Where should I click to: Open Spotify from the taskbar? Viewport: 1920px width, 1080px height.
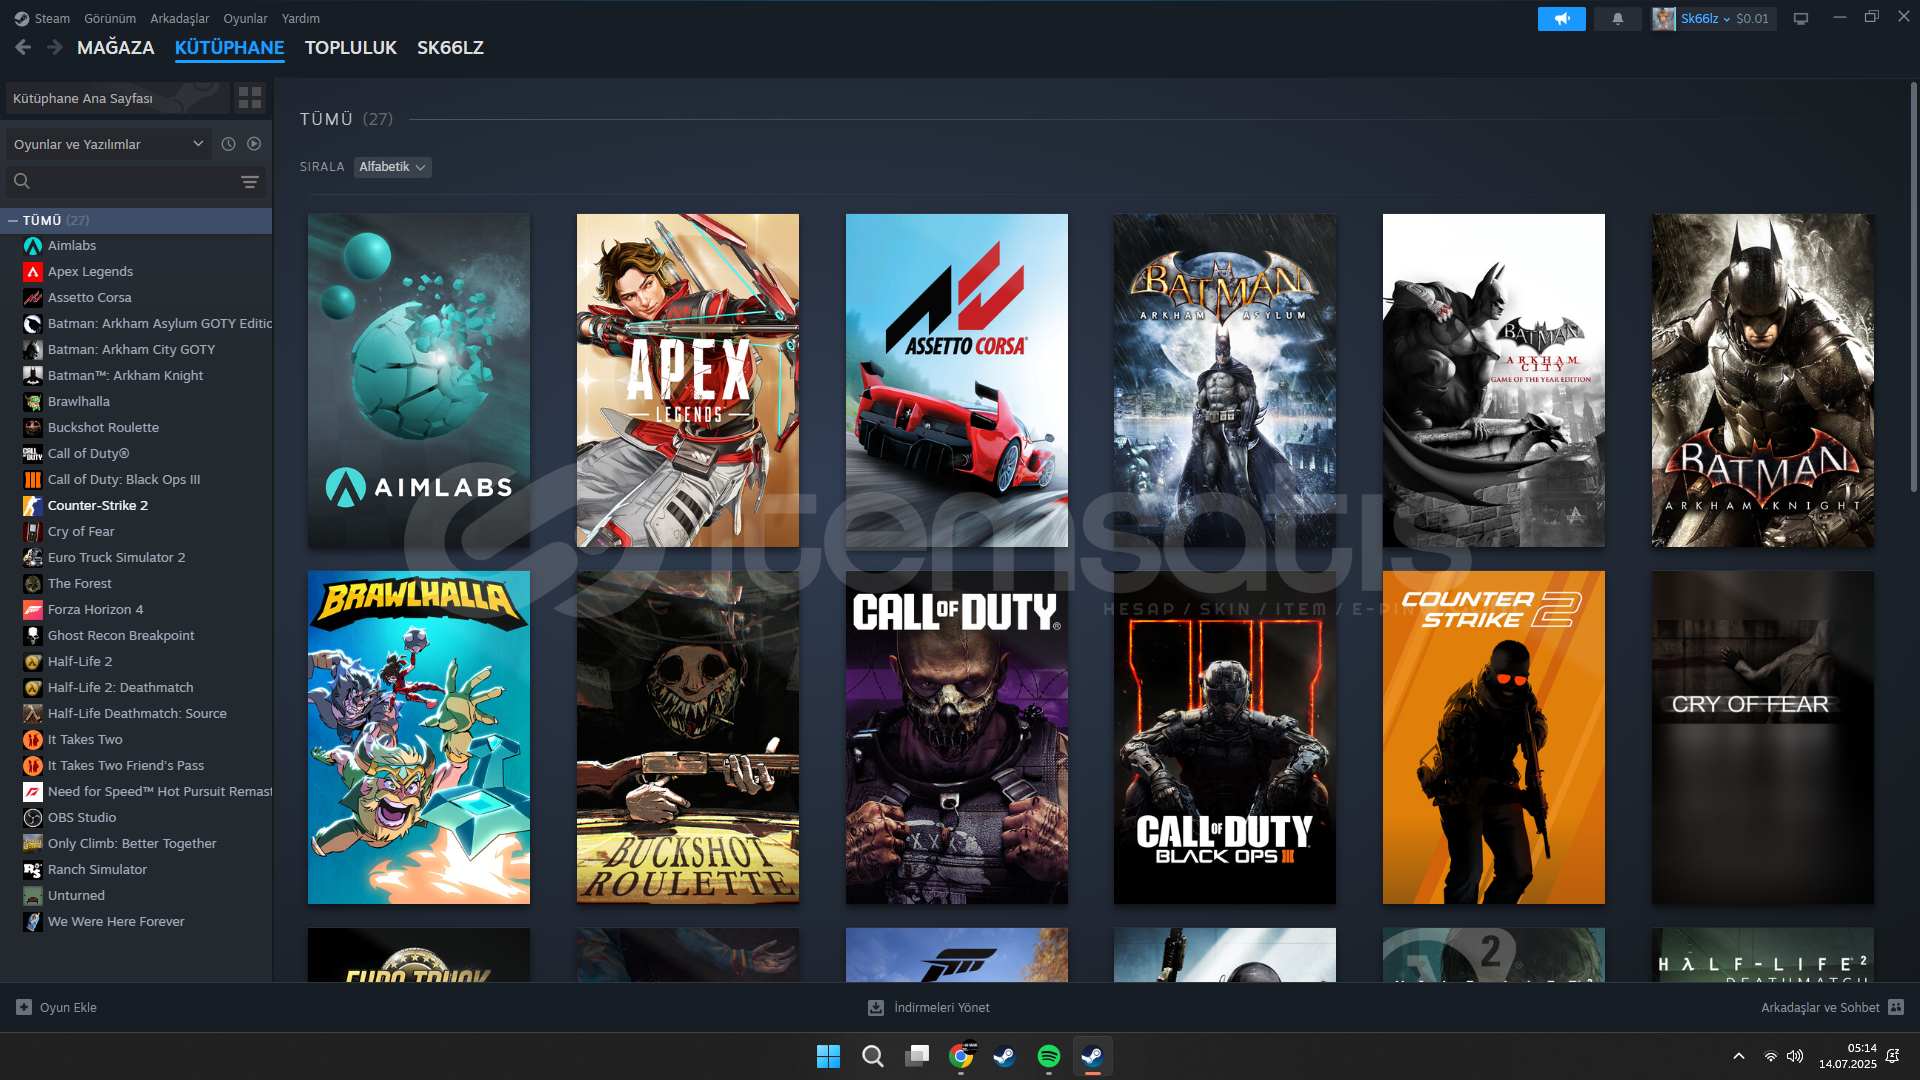coord(1049,1056)
